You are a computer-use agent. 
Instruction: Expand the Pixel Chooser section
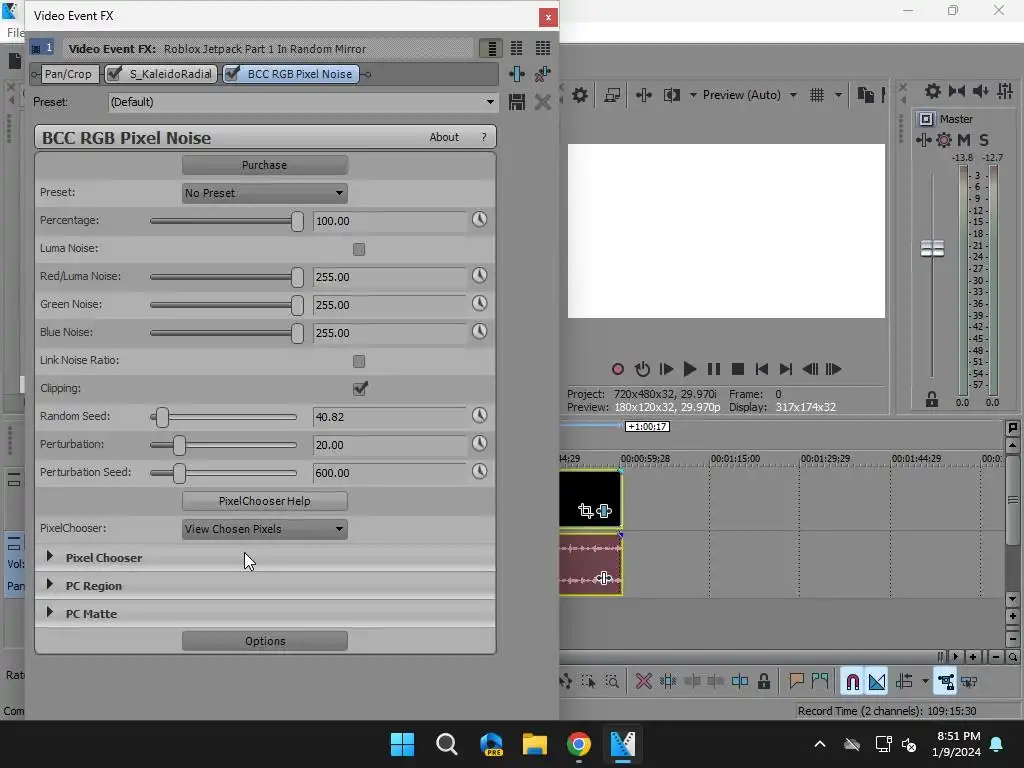50,556
